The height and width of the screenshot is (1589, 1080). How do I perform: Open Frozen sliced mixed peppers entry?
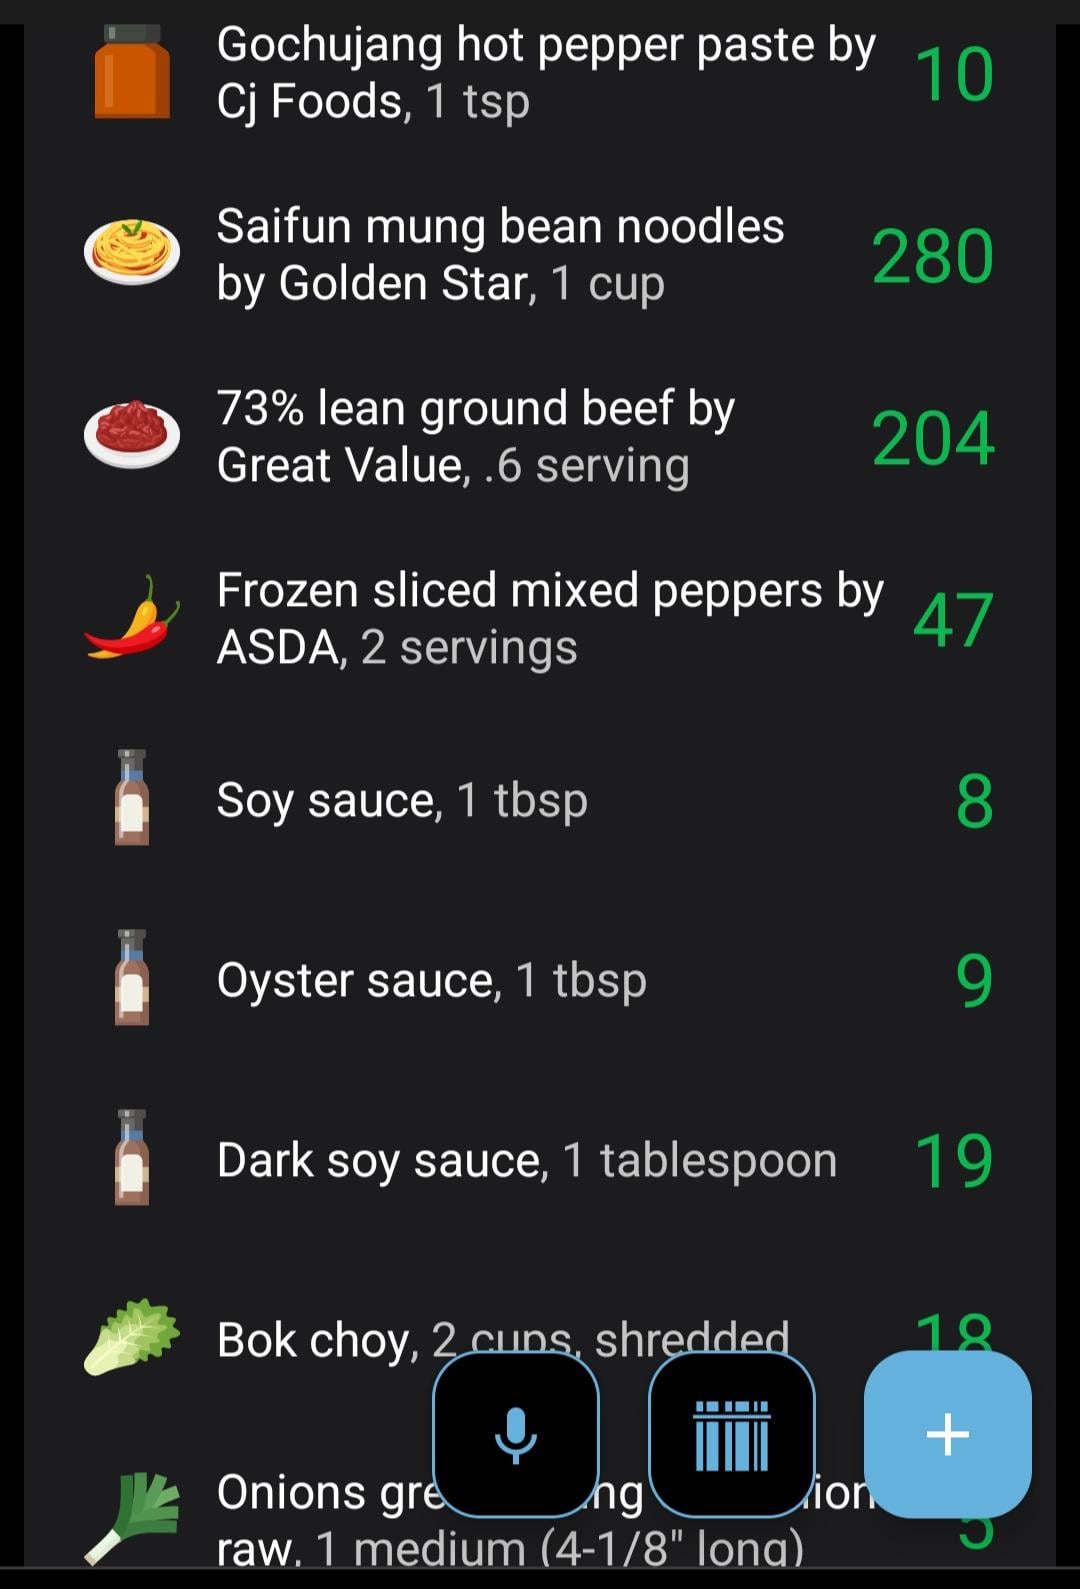[540, 619]
